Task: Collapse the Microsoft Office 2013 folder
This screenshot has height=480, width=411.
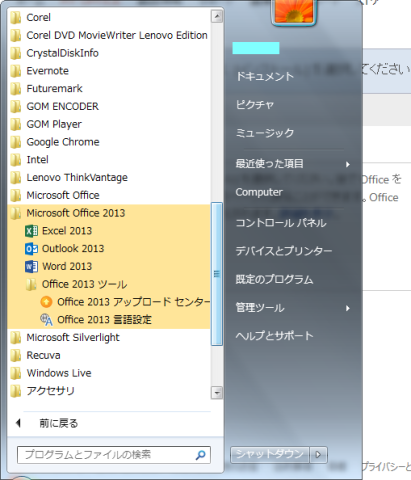Action: pos(109,213)
